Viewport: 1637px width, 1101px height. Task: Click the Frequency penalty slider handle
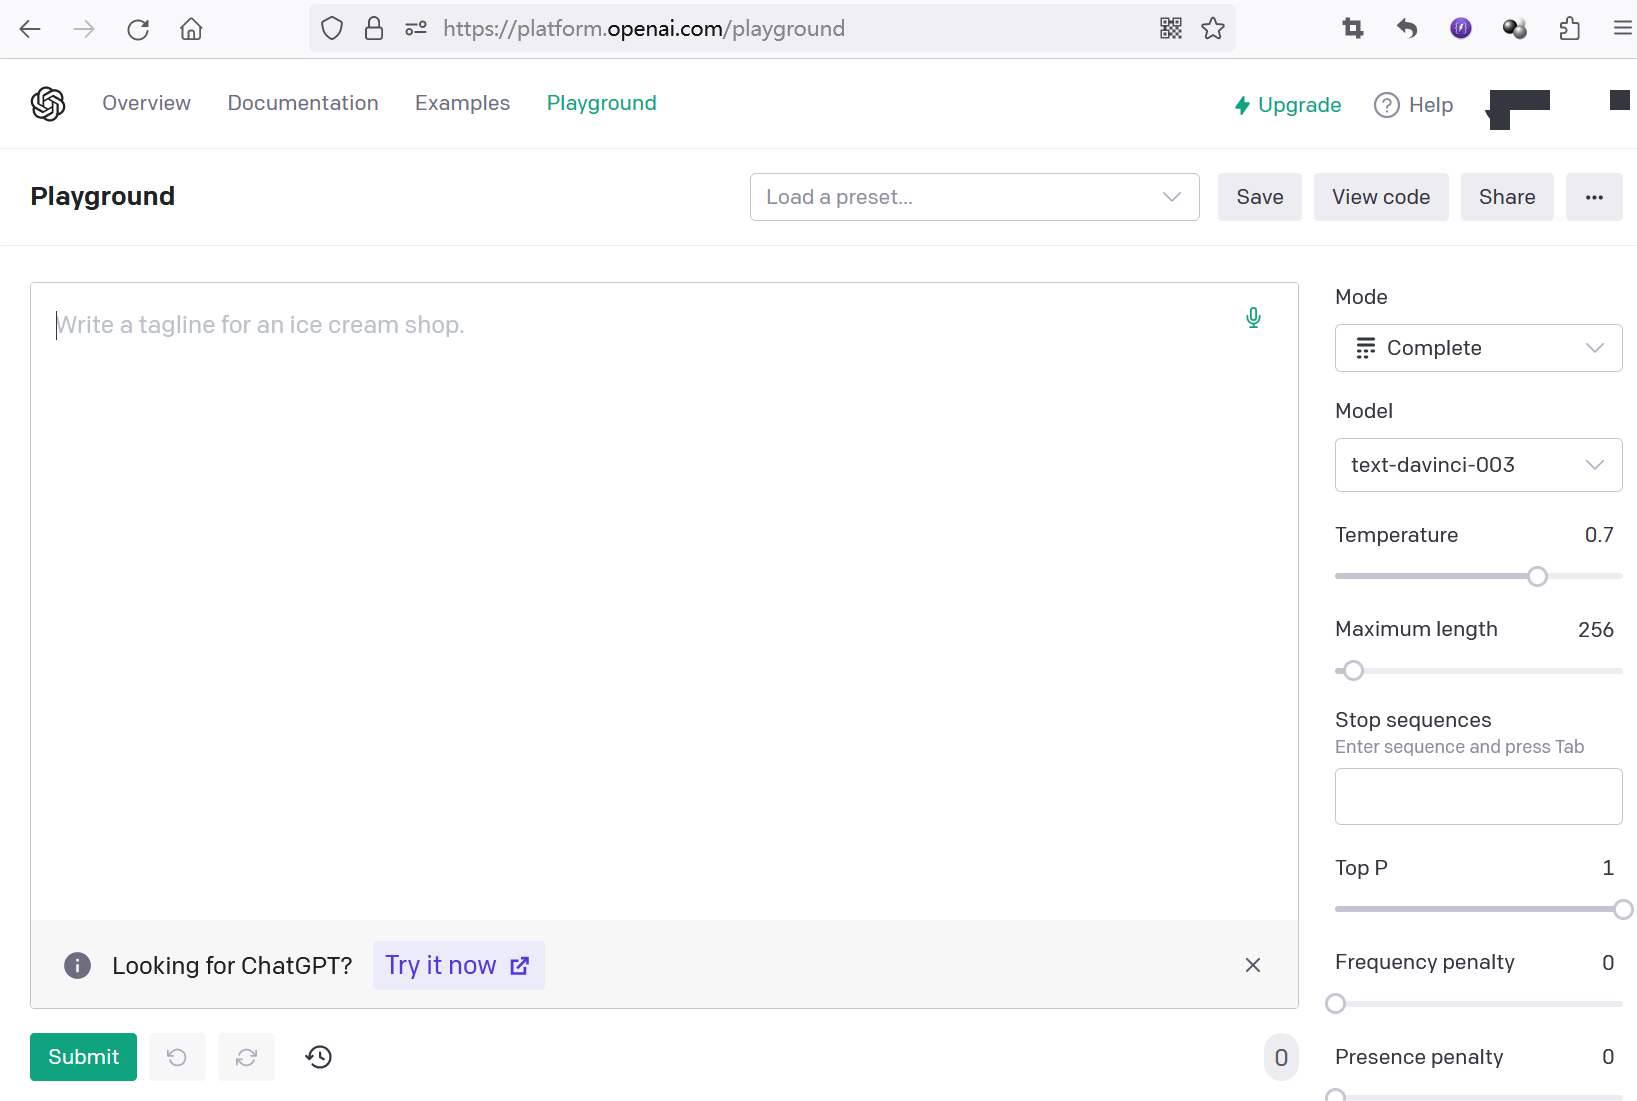coord(1335,1004)
